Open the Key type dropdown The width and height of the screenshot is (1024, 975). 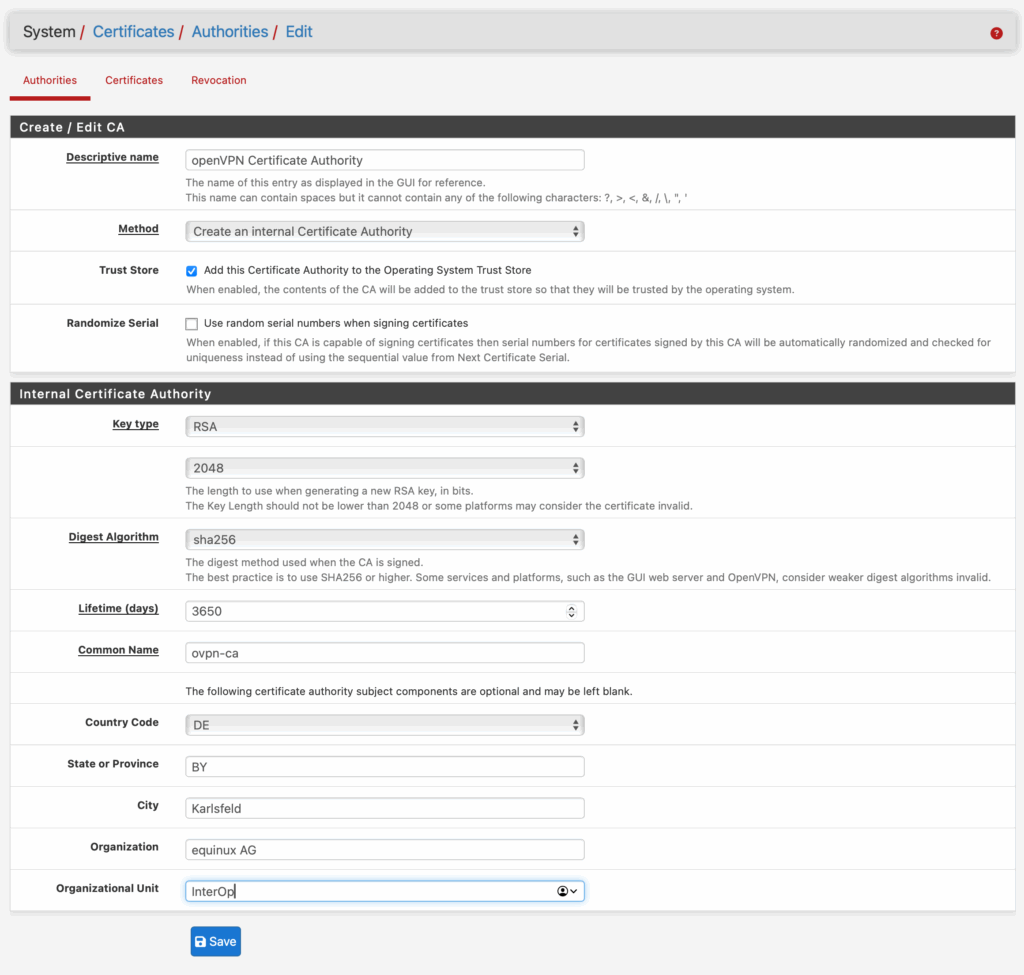(384, 426)
